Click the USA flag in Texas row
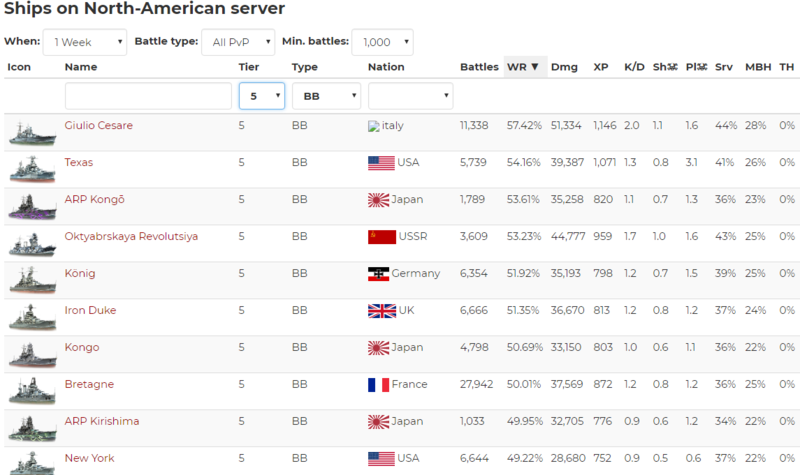 (381, 163)
